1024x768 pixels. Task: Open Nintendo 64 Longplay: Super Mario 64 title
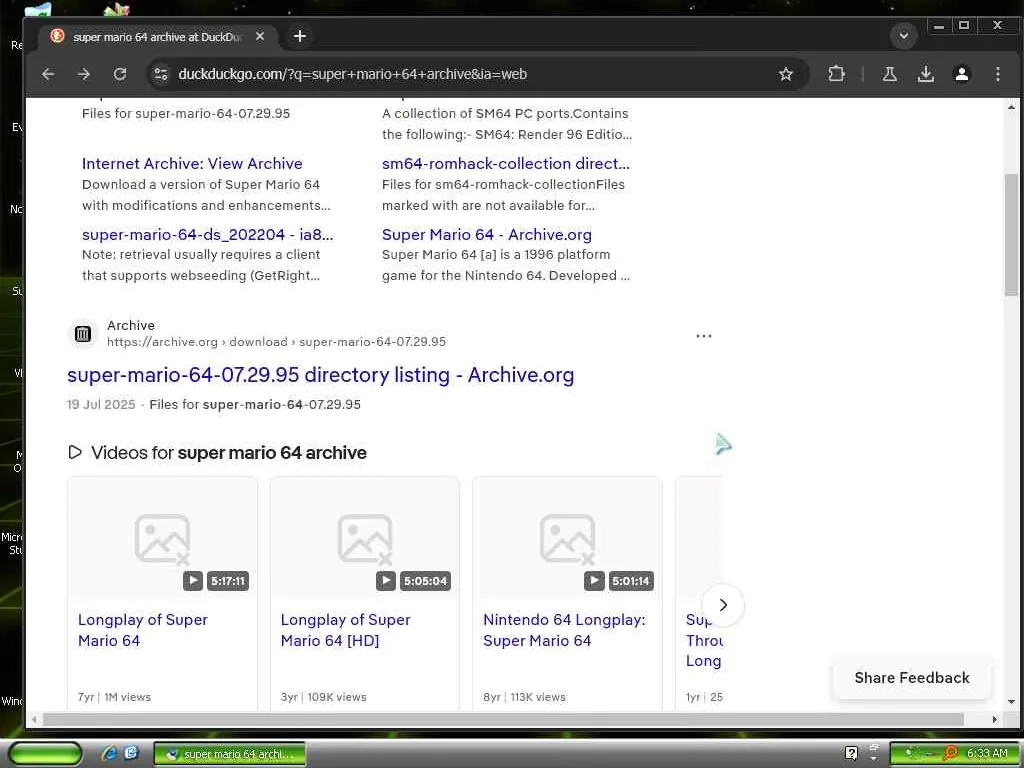[x=564, y=630]
